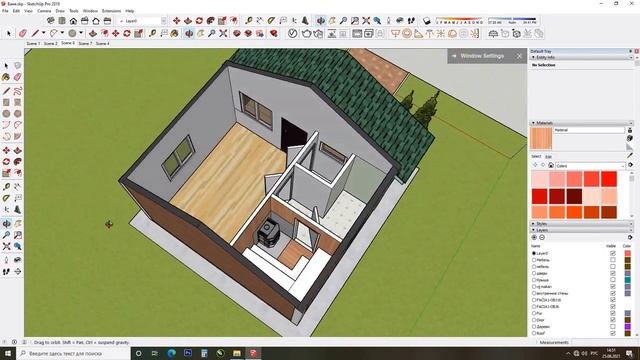Collapse the Layers panel header
Viewport: 640px width, 360px height.
582,230
